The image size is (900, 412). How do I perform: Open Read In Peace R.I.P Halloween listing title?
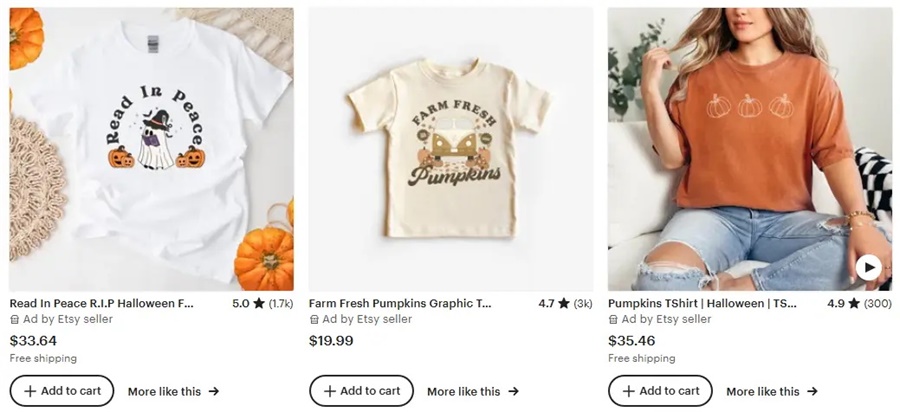point(101,303)
